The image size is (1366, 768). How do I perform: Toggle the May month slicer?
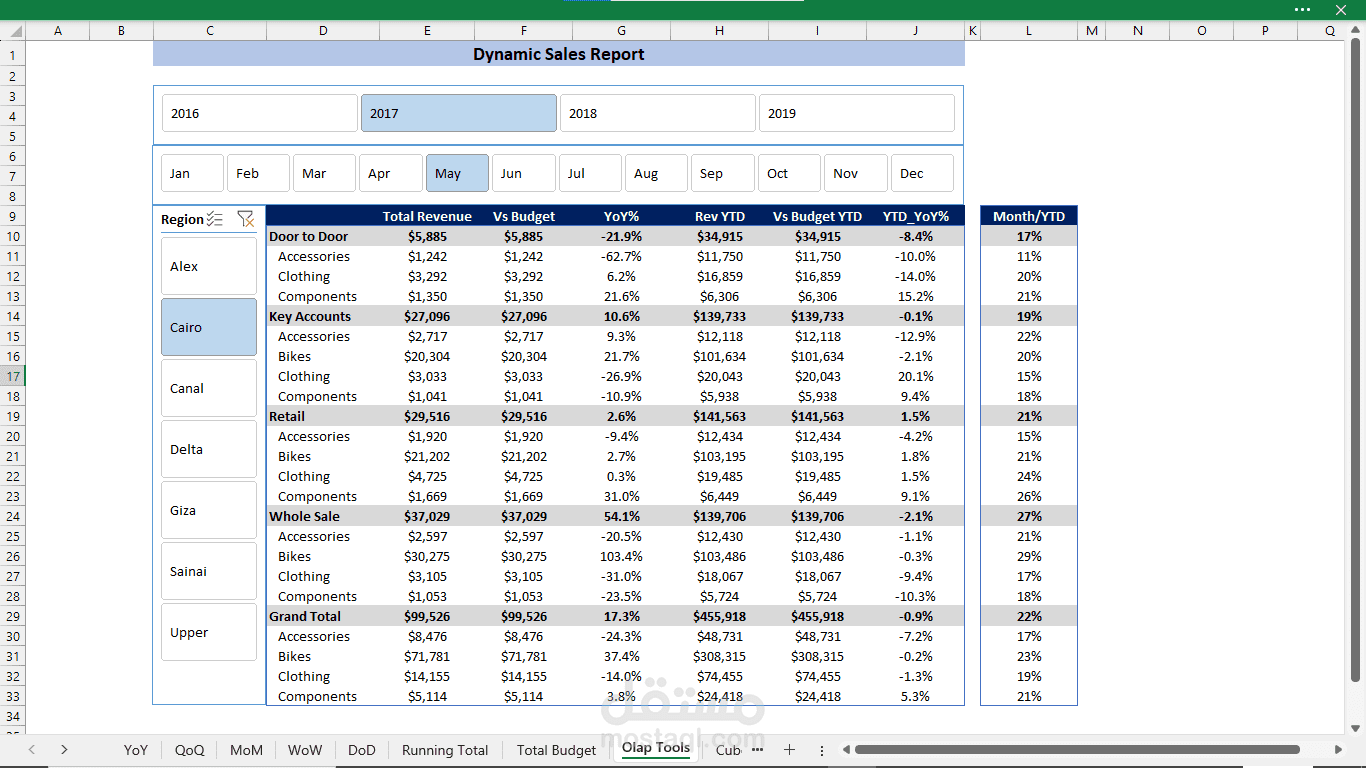(x=457, y=173)
